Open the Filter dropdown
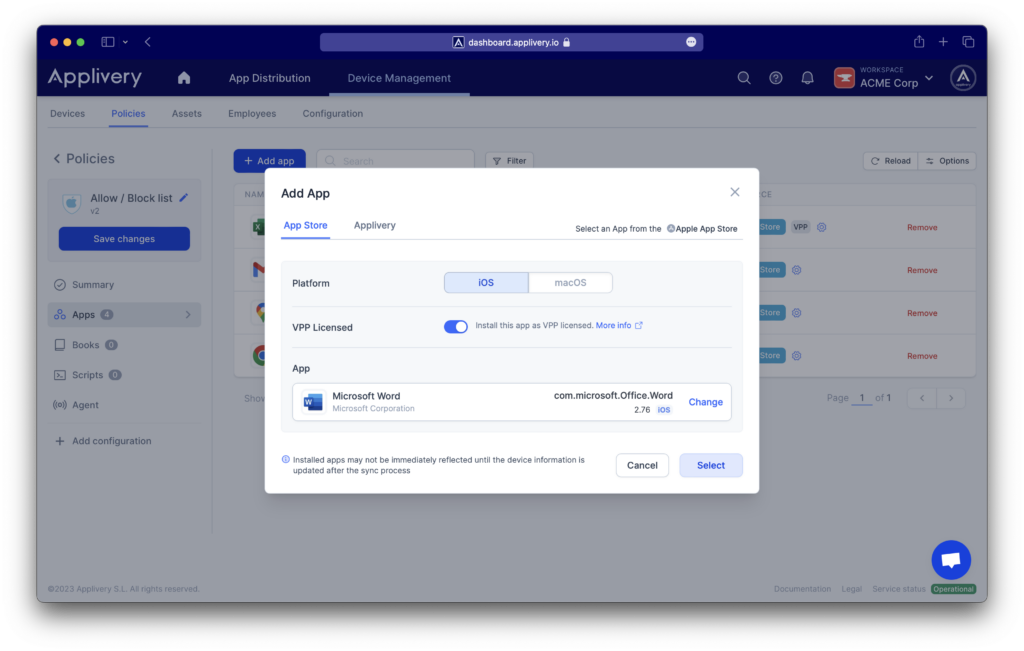1024x651 pixels. [509, 161]
